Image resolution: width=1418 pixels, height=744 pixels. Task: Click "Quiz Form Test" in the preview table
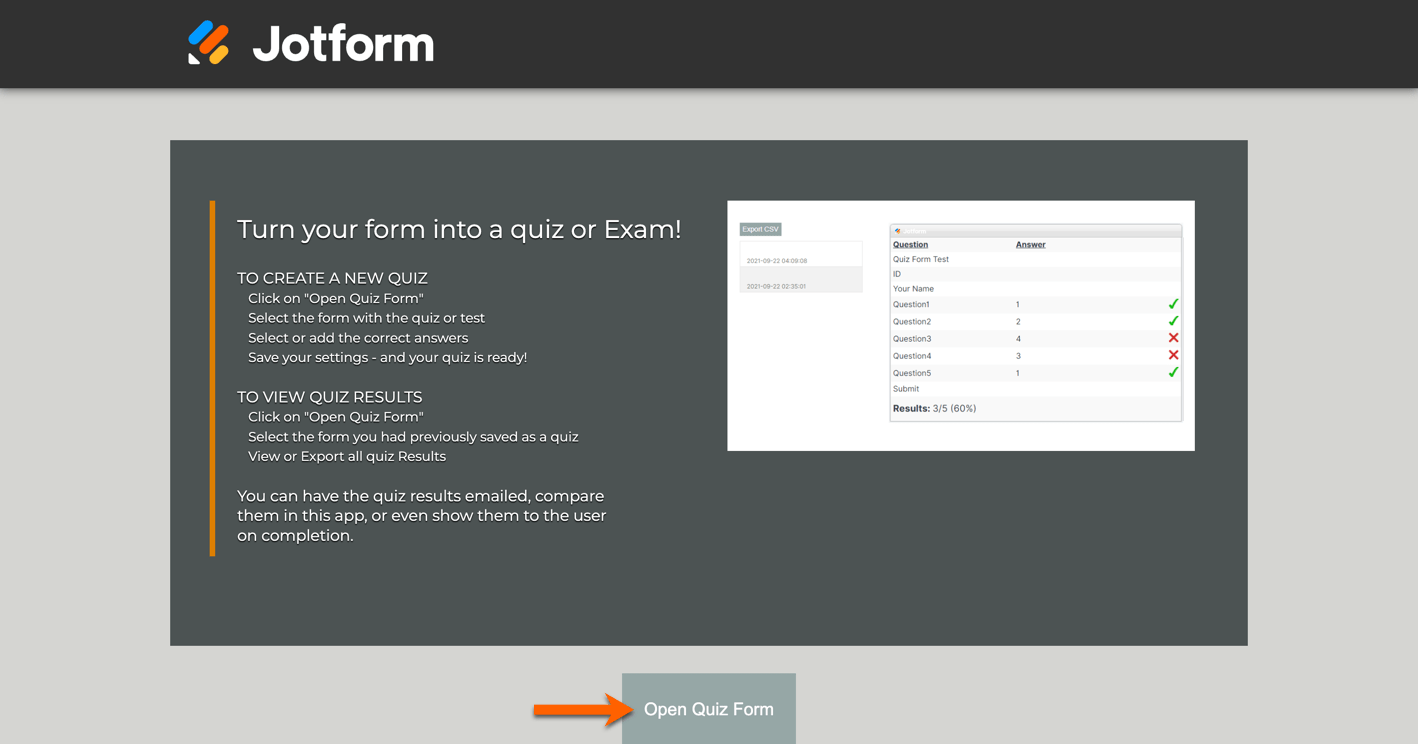click(x=921, y=259)
